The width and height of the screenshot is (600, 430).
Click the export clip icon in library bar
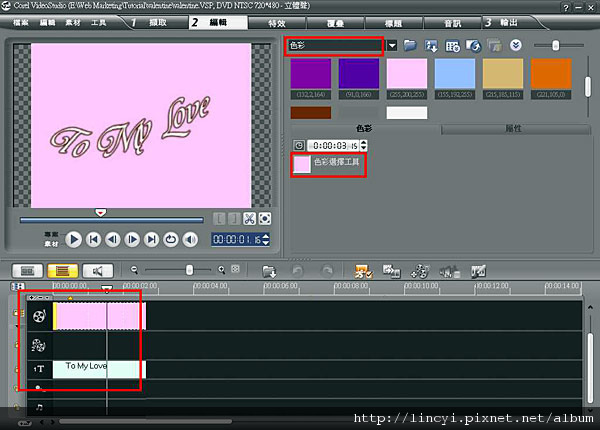(x=473, y=46)
